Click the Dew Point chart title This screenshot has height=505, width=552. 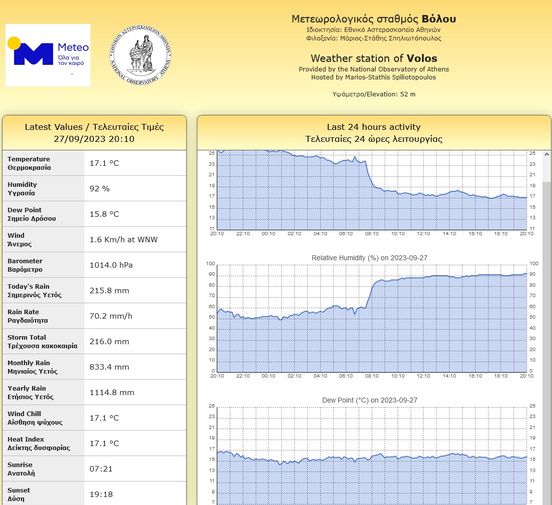(369, 400)
